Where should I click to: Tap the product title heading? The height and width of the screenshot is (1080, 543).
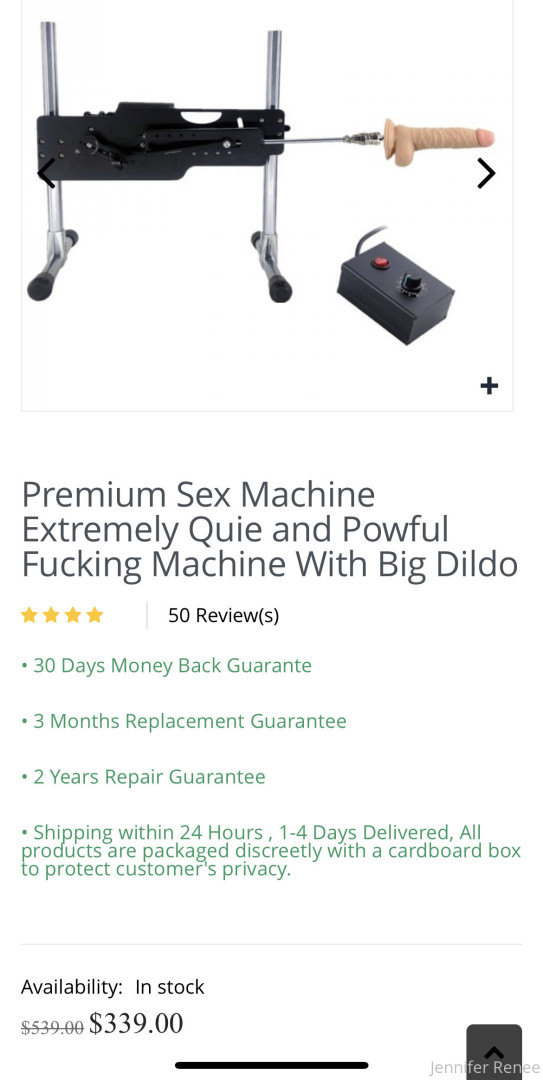[269, 529]
